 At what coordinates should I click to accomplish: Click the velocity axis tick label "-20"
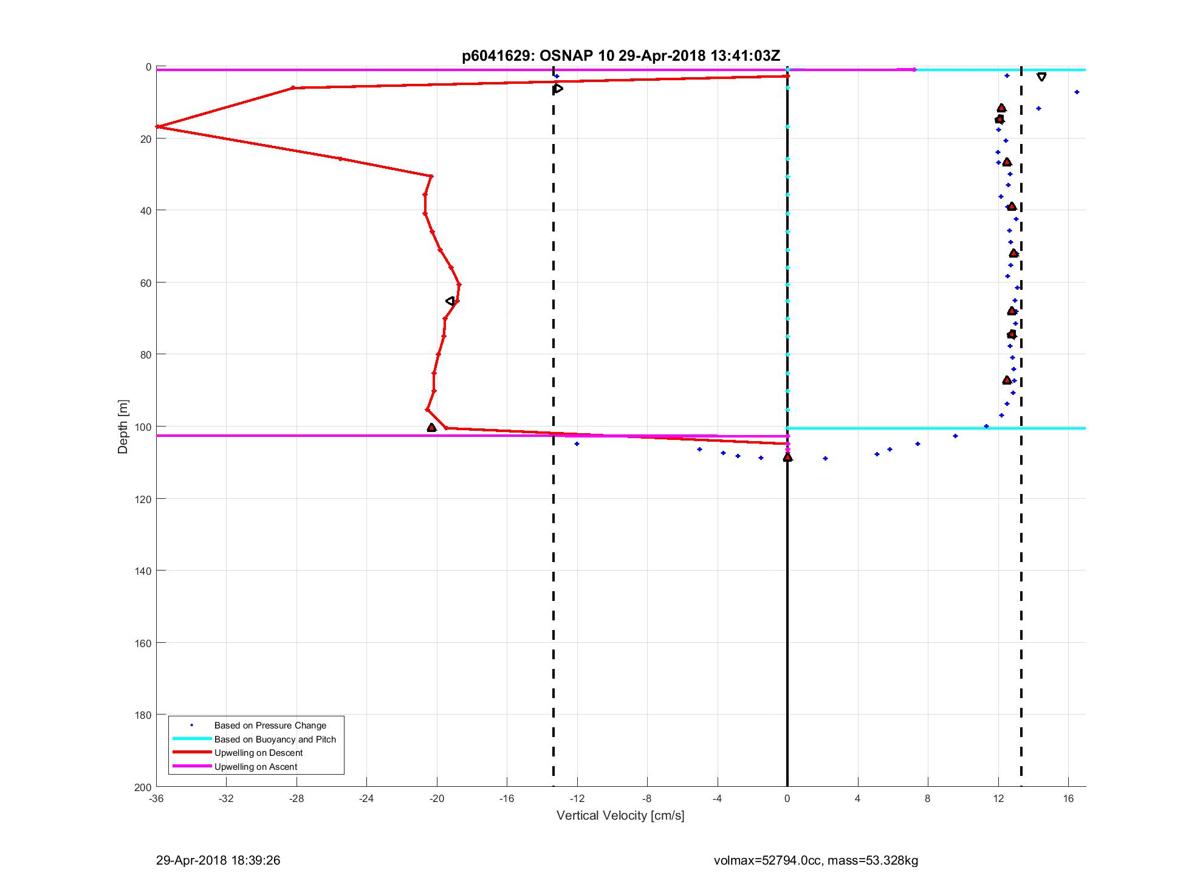(437, 800)
